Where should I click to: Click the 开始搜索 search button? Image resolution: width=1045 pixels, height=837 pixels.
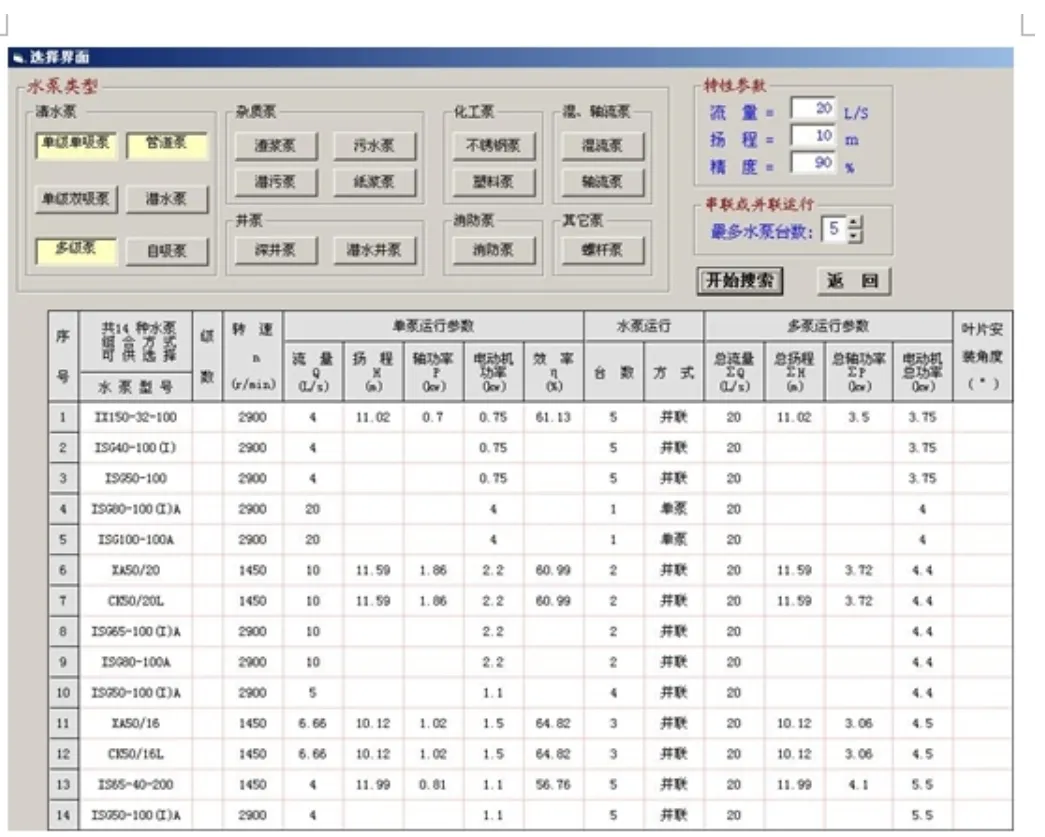point(740,281)
